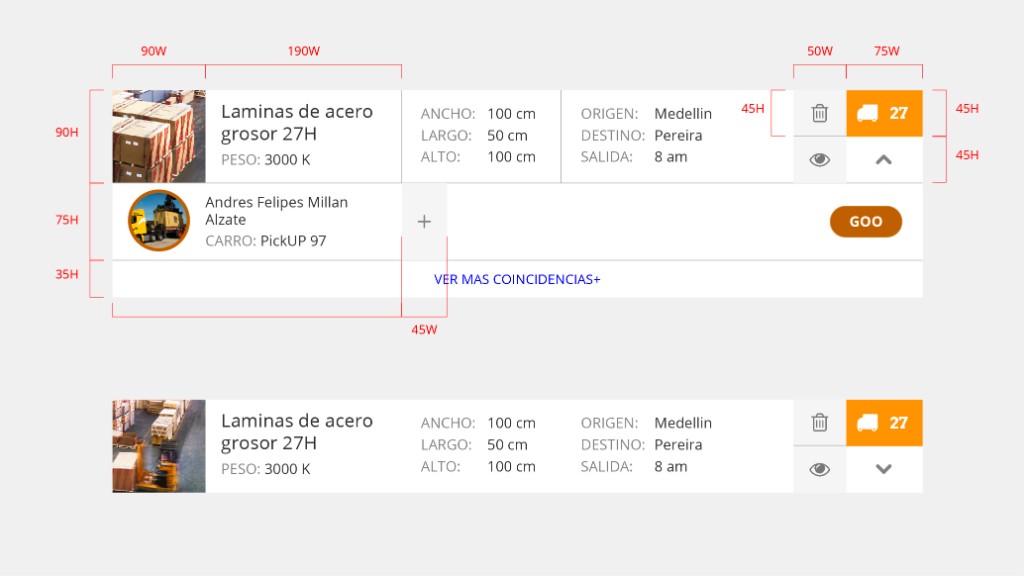The width and height of the screenshot is (1024, 576).
Task: Select the Laminas de acero grosor 27H title
Action: 296,122
